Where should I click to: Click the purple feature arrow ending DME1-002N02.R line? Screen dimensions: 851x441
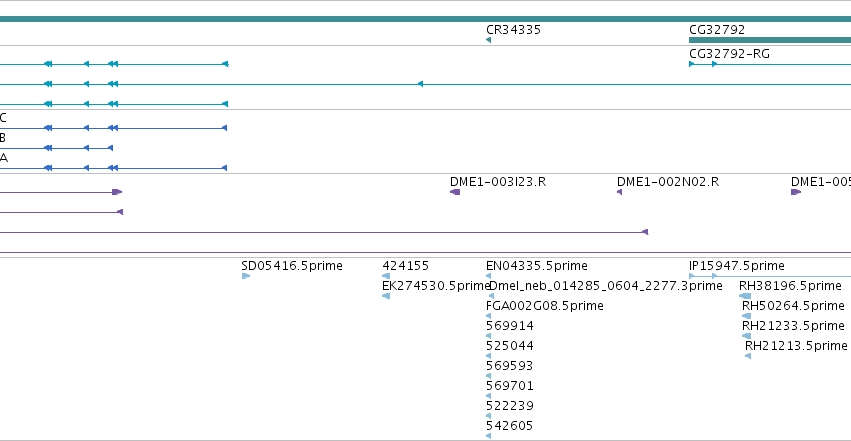645,232
